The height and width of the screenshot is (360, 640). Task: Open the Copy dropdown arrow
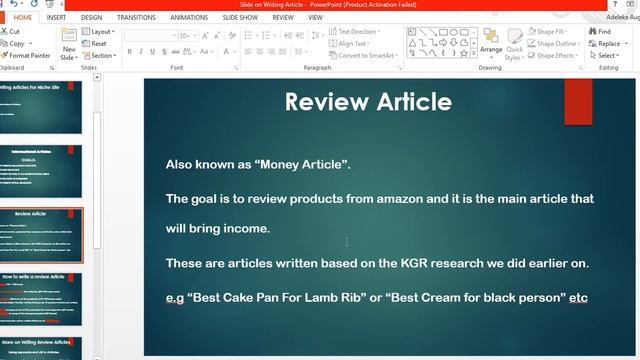[31, 44]
